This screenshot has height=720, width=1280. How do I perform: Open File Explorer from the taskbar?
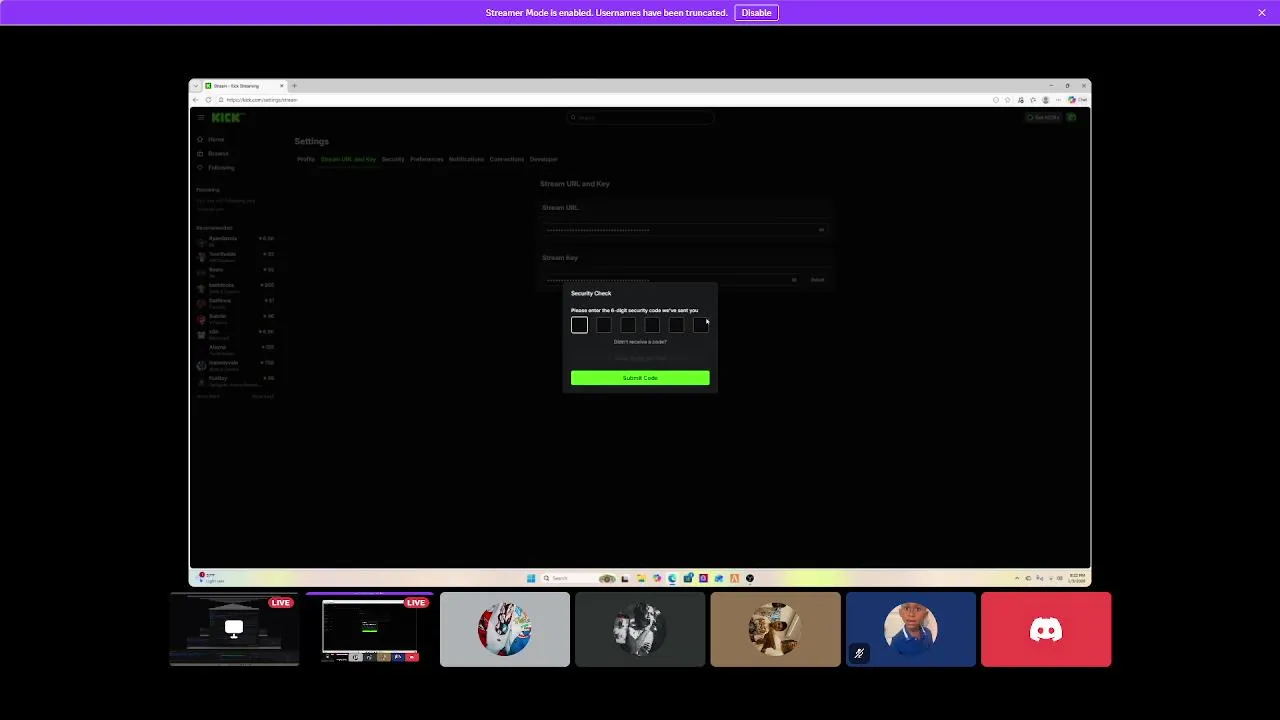coord(641,578)
